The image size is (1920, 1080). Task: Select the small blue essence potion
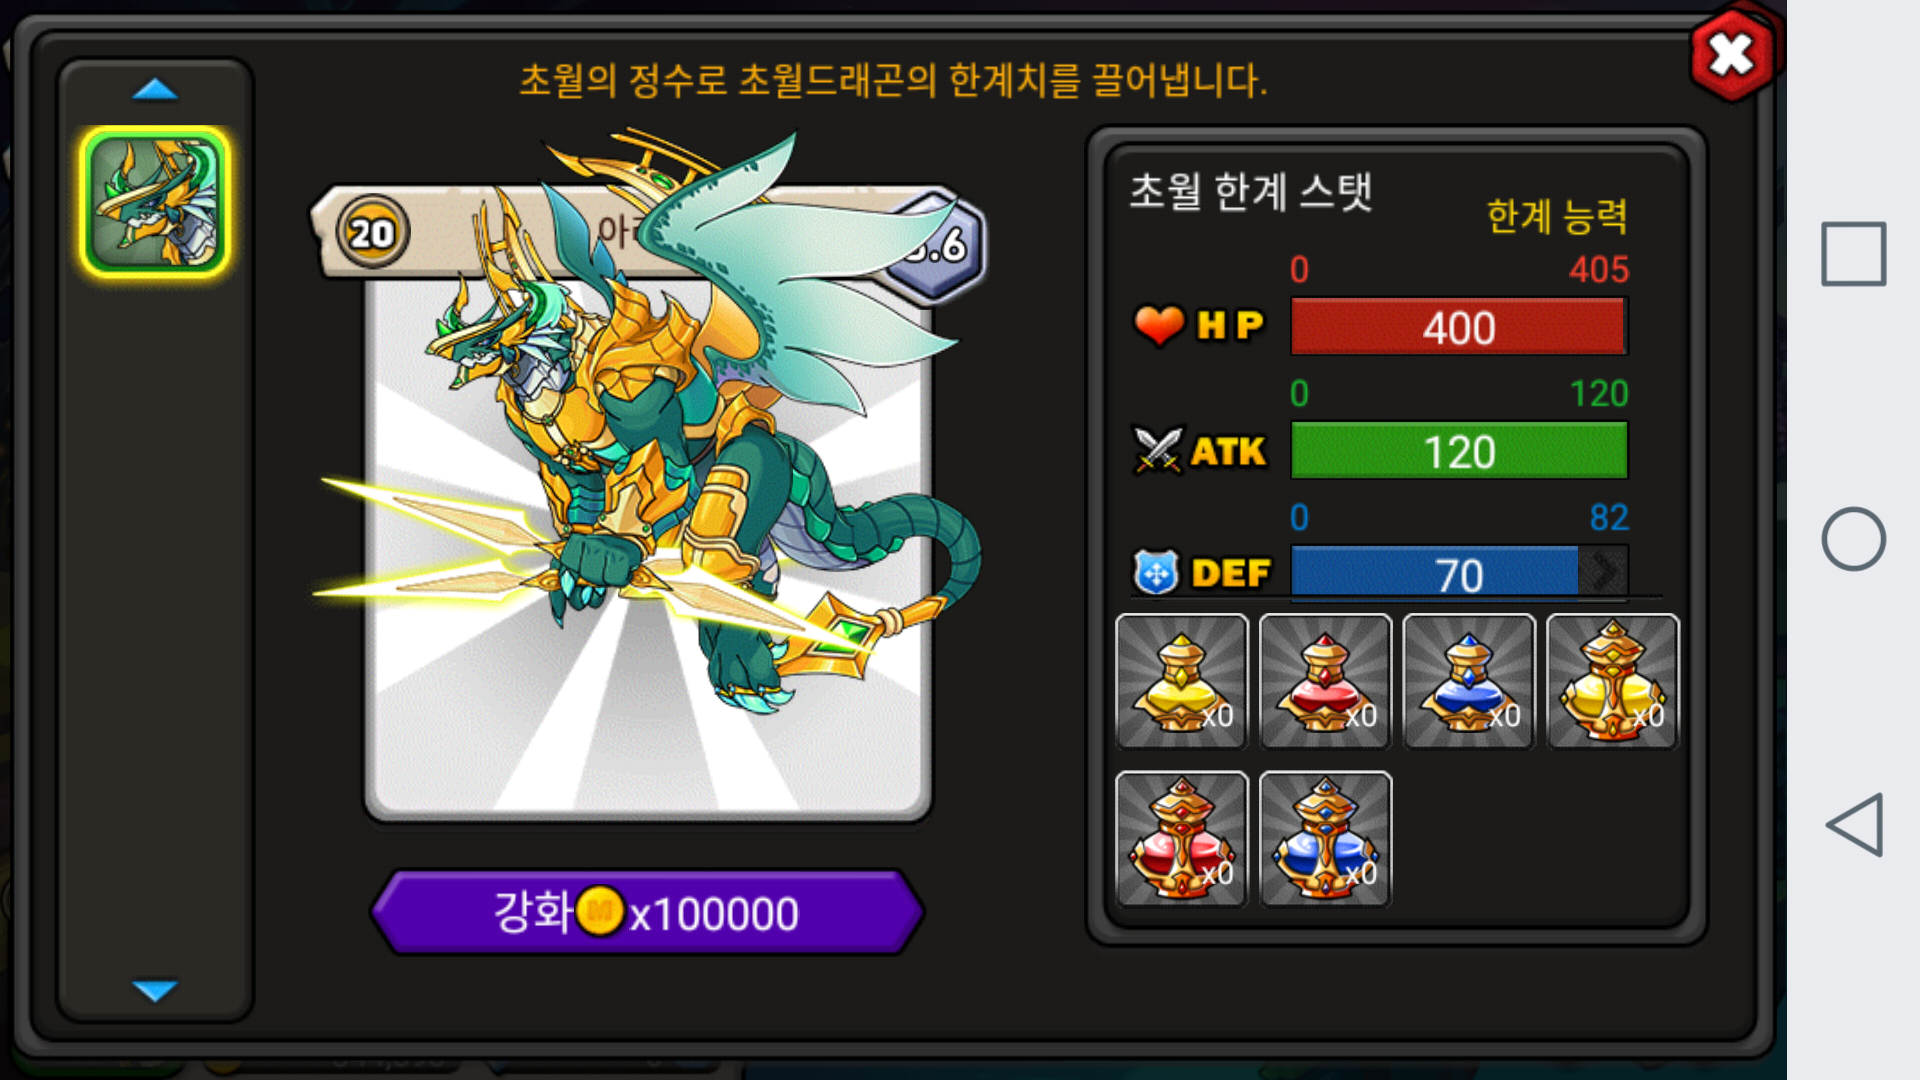1469,681
